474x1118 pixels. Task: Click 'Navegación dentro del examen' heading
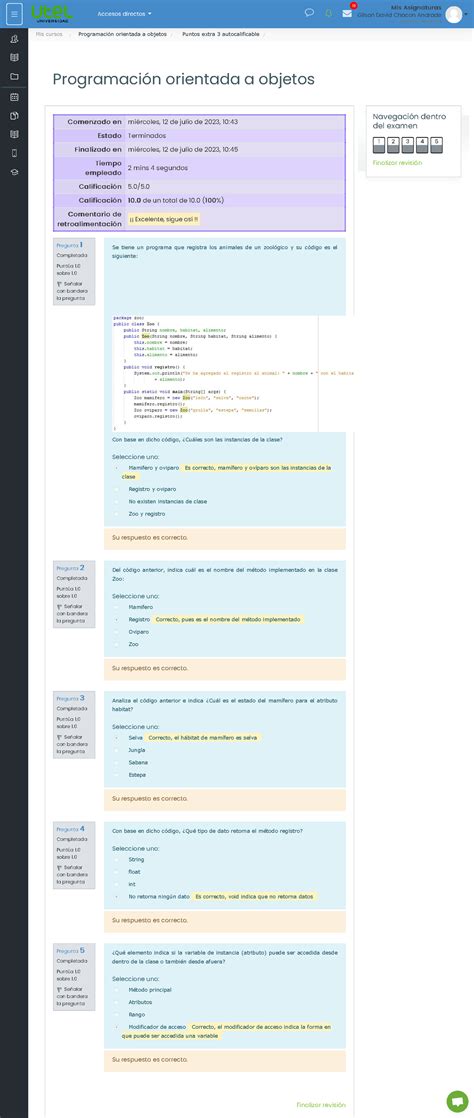click(407, 120)
